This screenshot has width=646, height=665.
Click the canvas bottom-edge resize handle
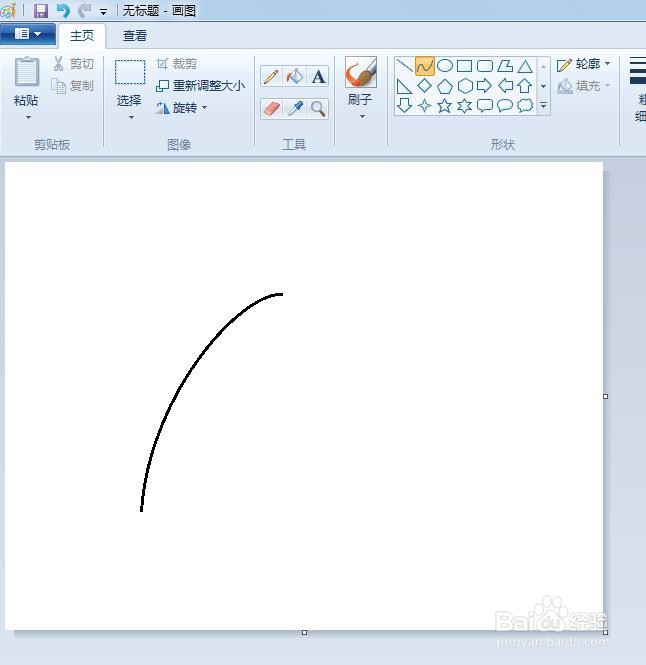(304, 632)
